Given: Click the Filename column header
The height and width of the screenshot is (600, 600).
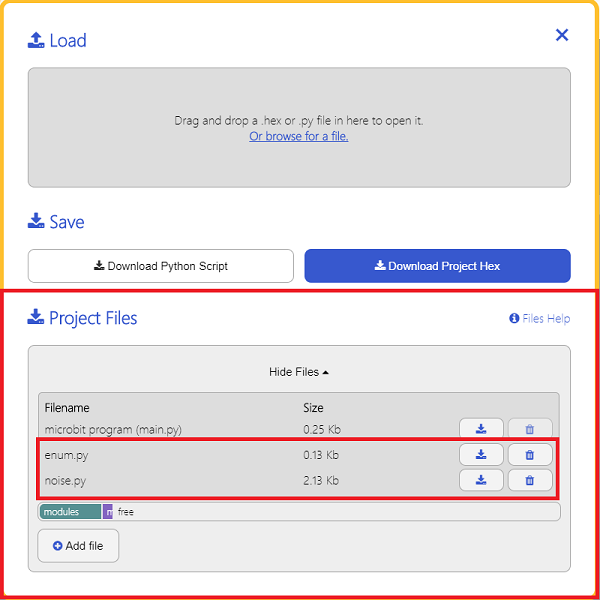Looking at the screenshot, I should tap(67, 408).
